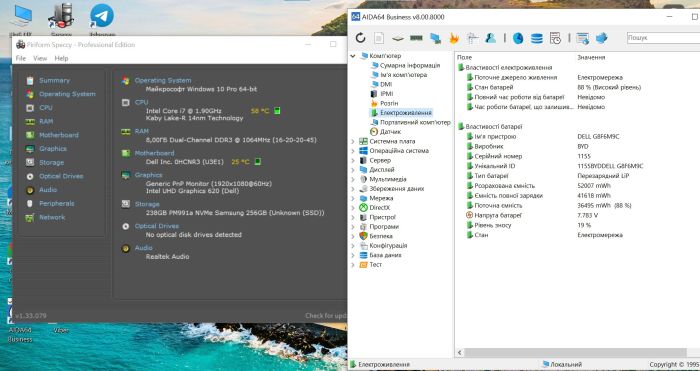The width and height of the screenshot is (700, 371).
Task: Click the CPU heading link in Speccy summary
Action: pos(141,102)
